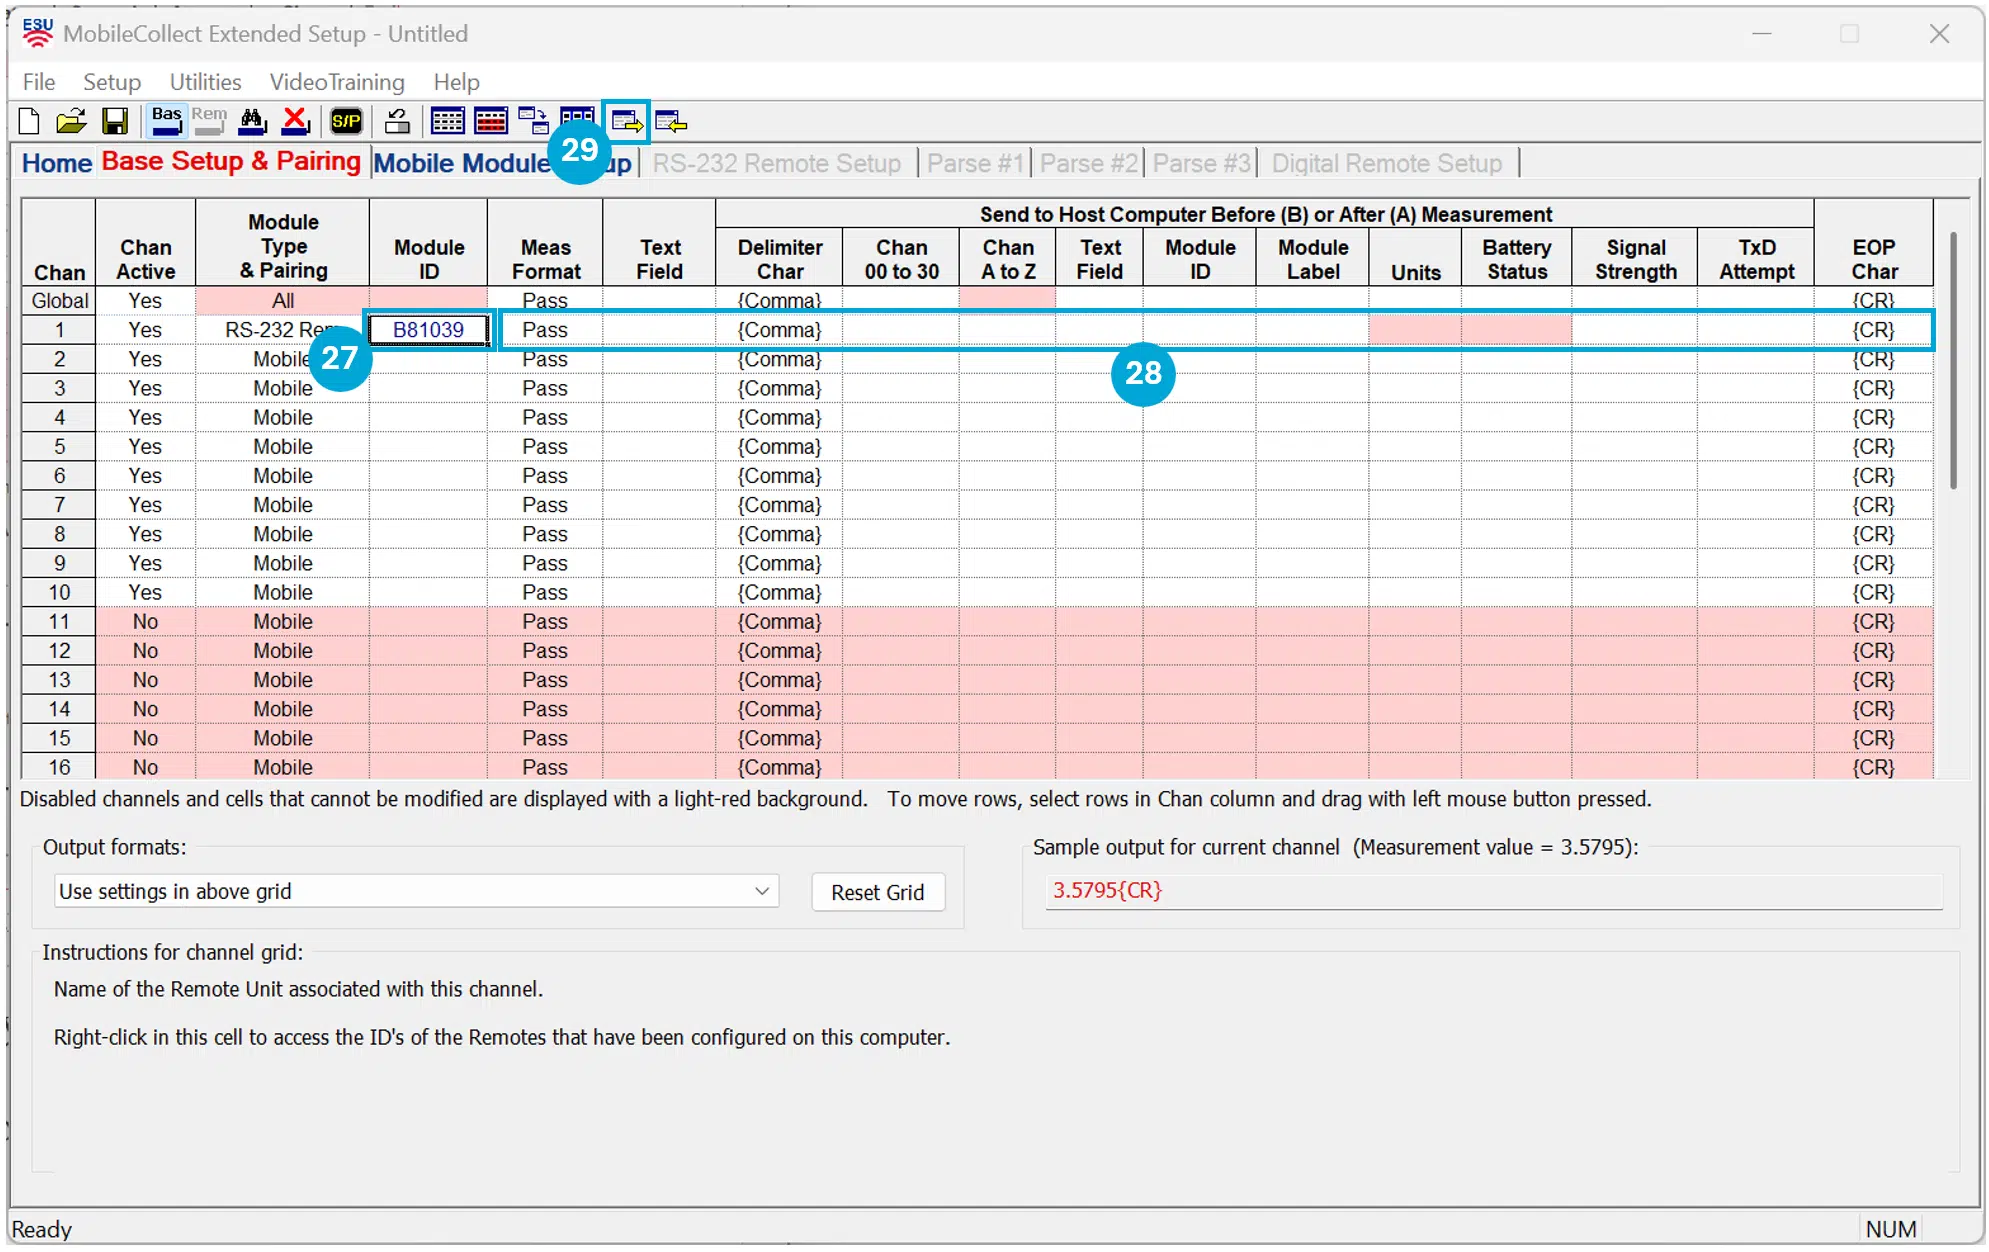
Task: Click the receive-setup left yellow arrow icon
Action: point(671,122)
